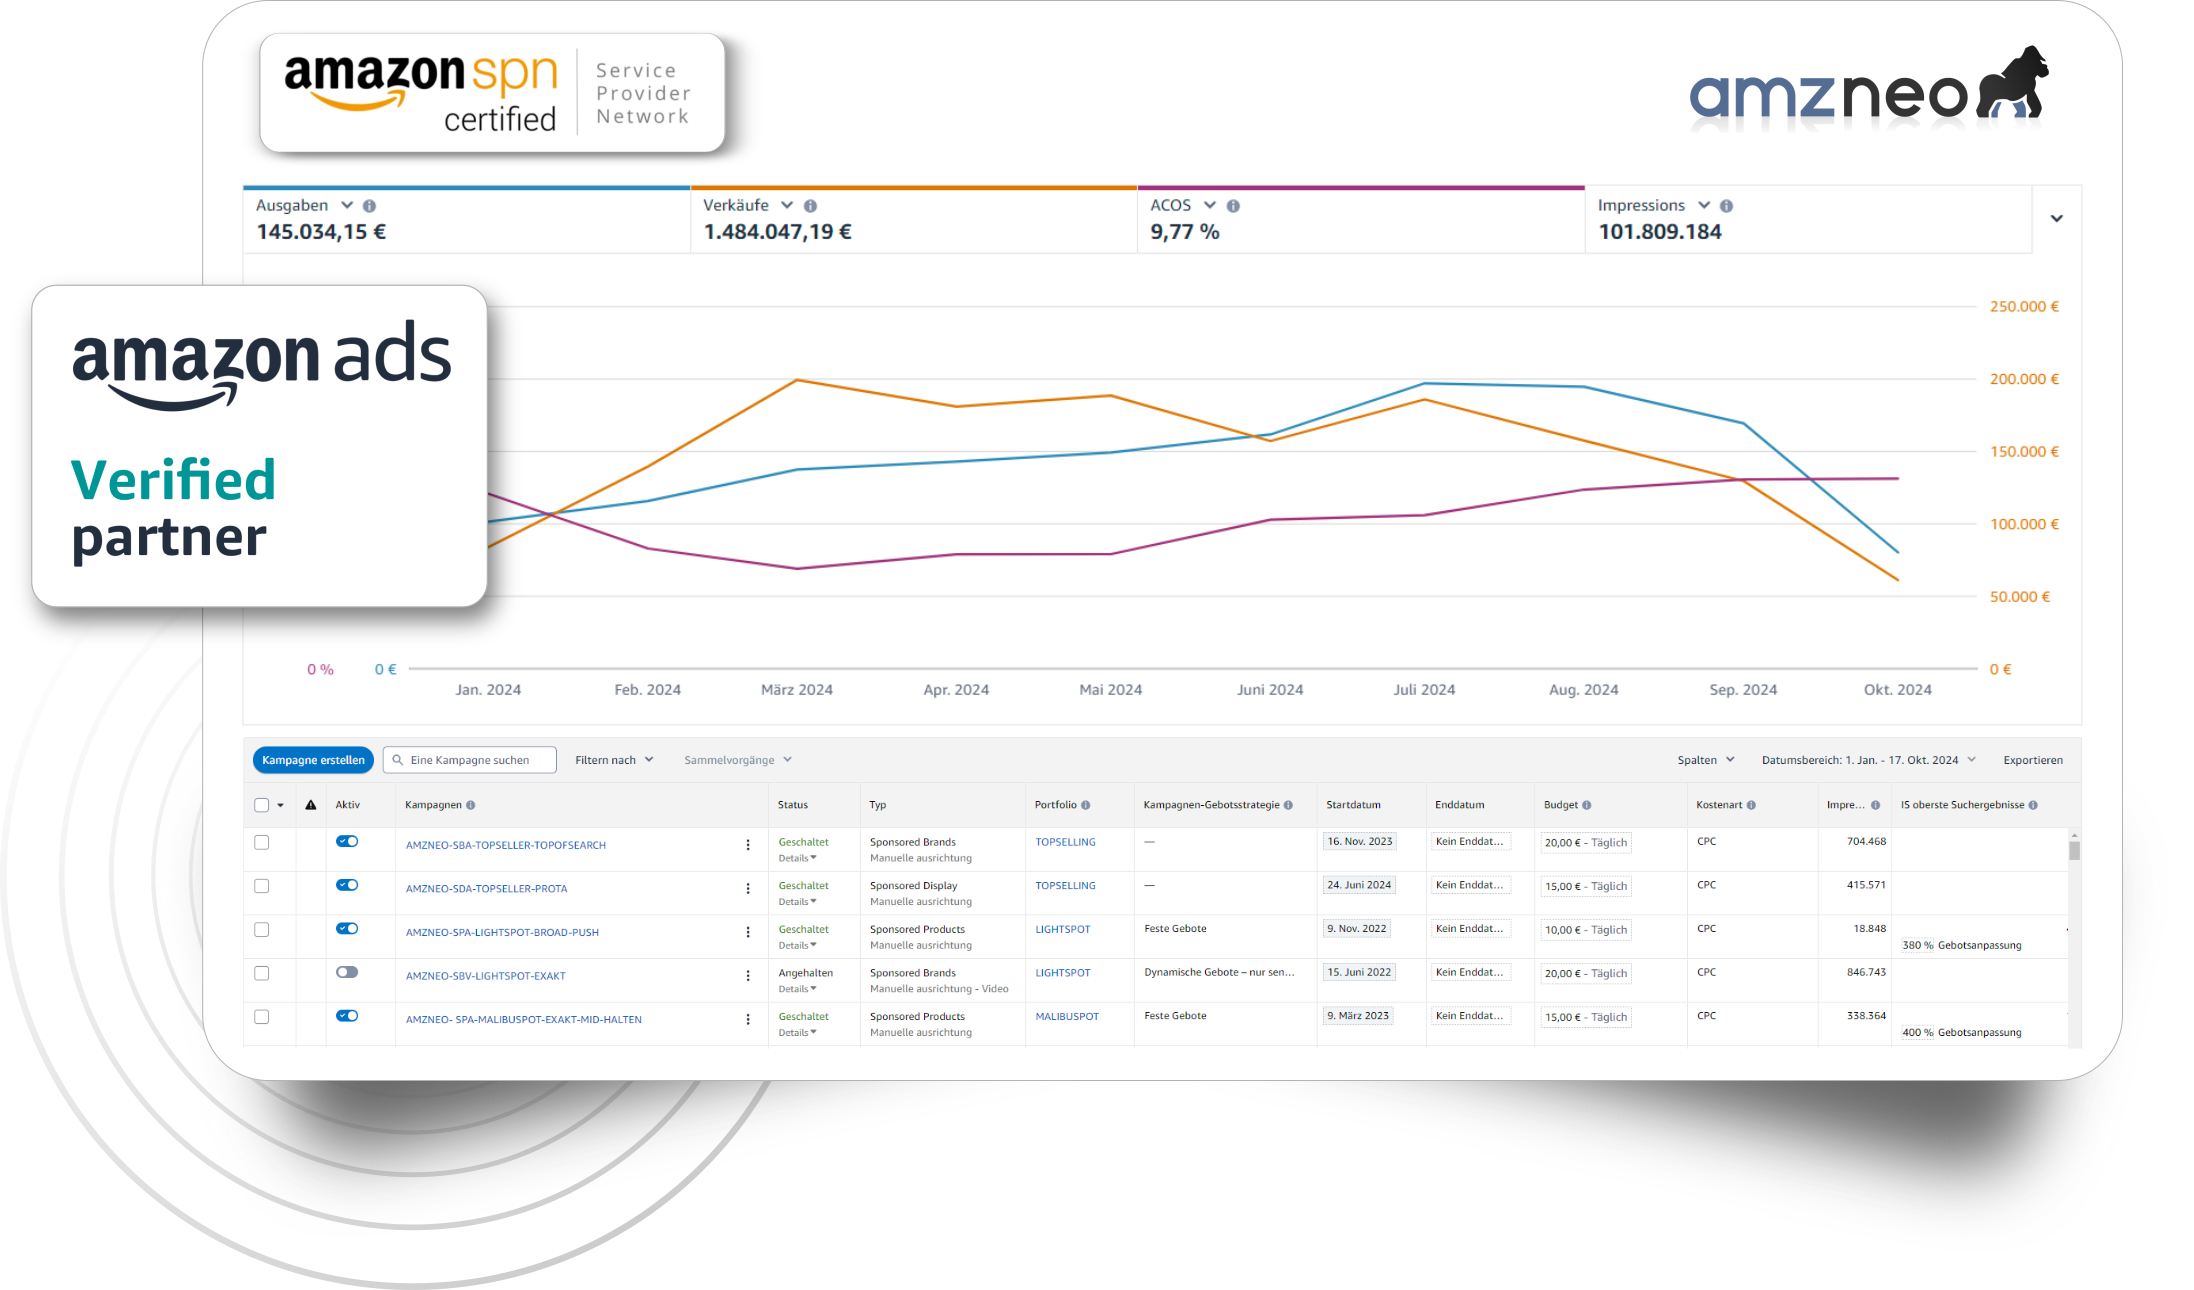
Task: Open the Datumsbereich date range dropdown
Action: pyautogui.click(x=1869, y=760)
